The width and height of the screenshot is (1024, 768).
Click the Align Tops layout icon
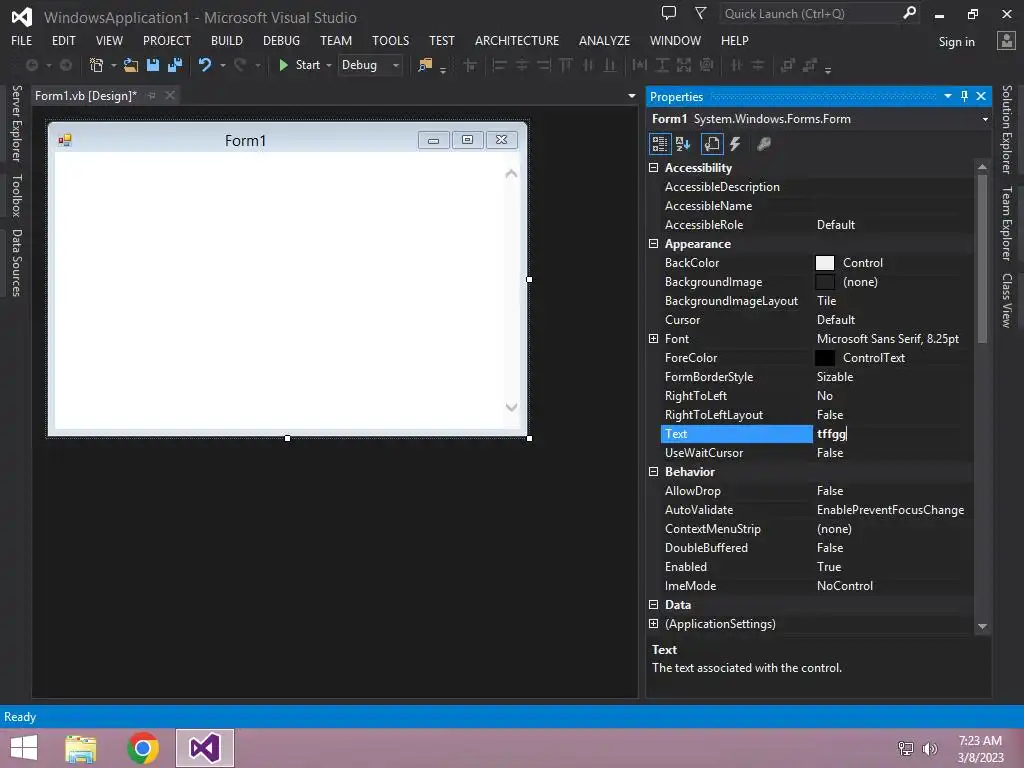(x=566, y=65)
